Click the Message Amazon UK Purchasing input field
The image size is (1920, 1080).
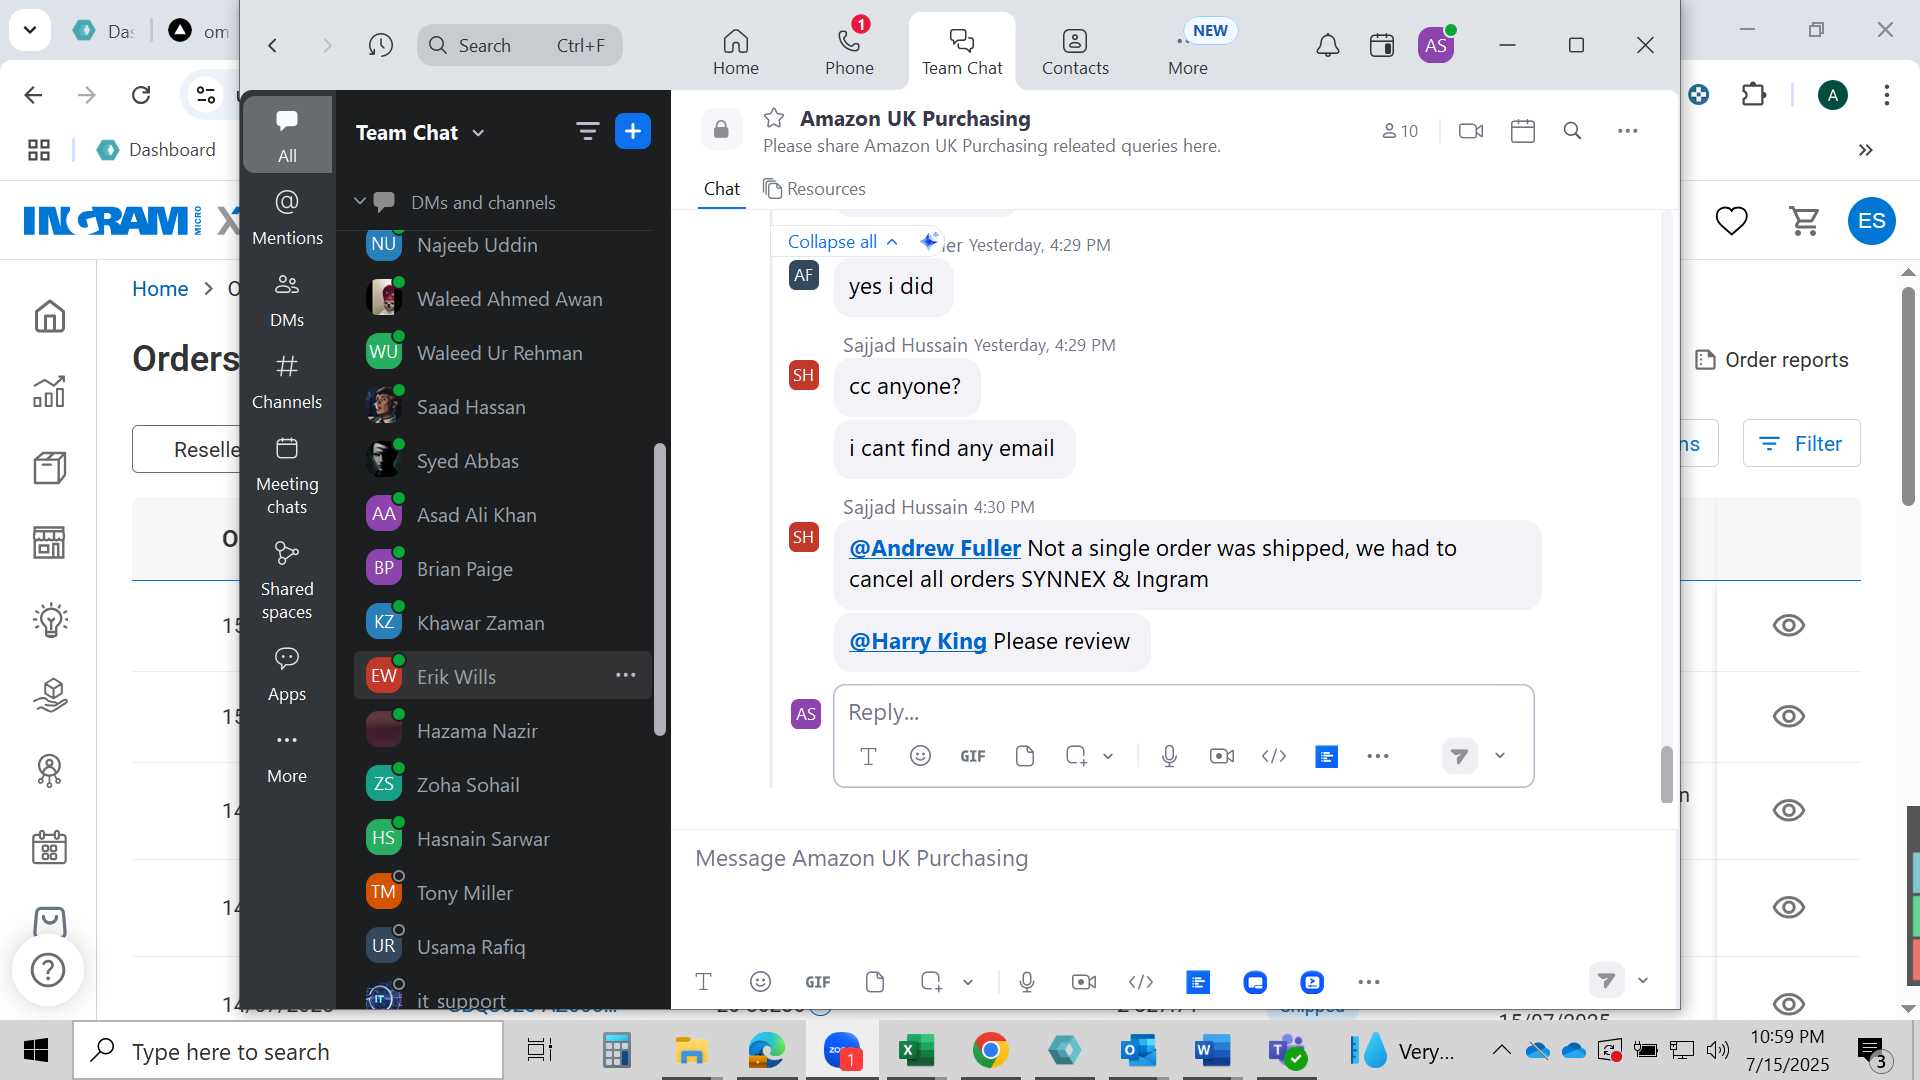click(1175, 858)
